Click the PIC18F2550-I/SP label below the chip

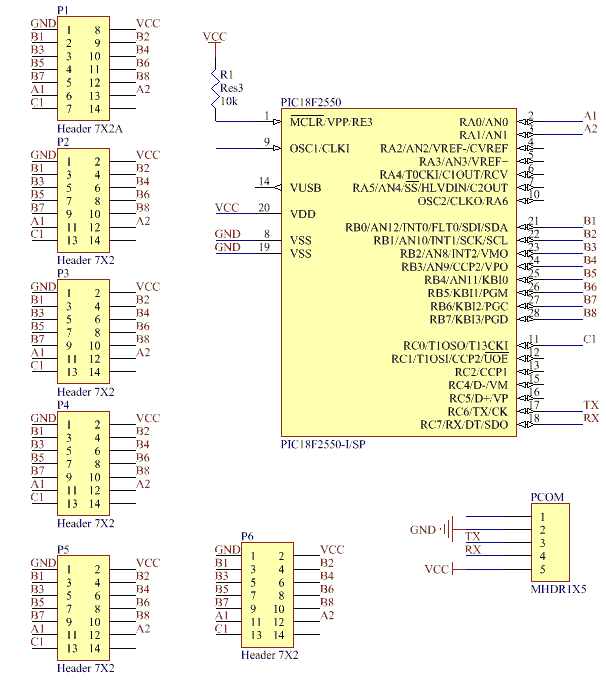(x=323, y=444)
